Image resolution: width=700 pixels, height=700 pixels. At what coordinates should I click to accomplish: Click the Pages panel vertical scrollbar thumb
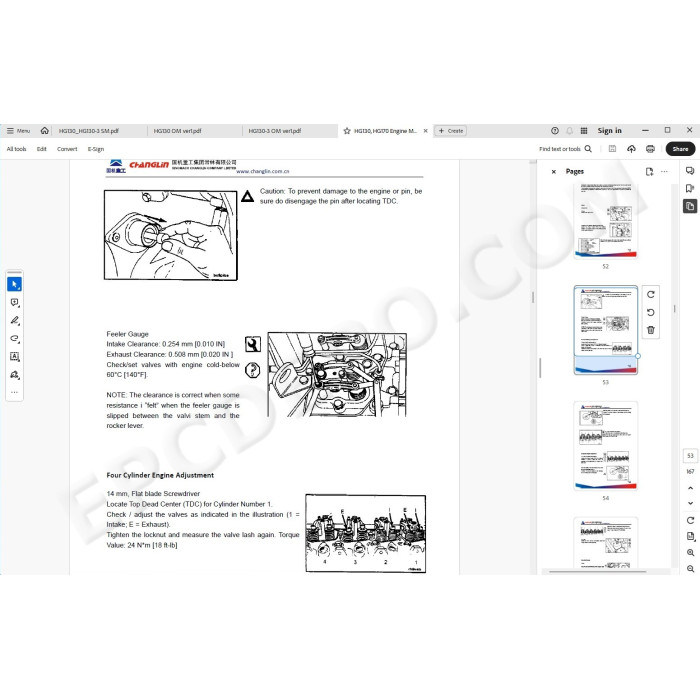pos(675,308)
